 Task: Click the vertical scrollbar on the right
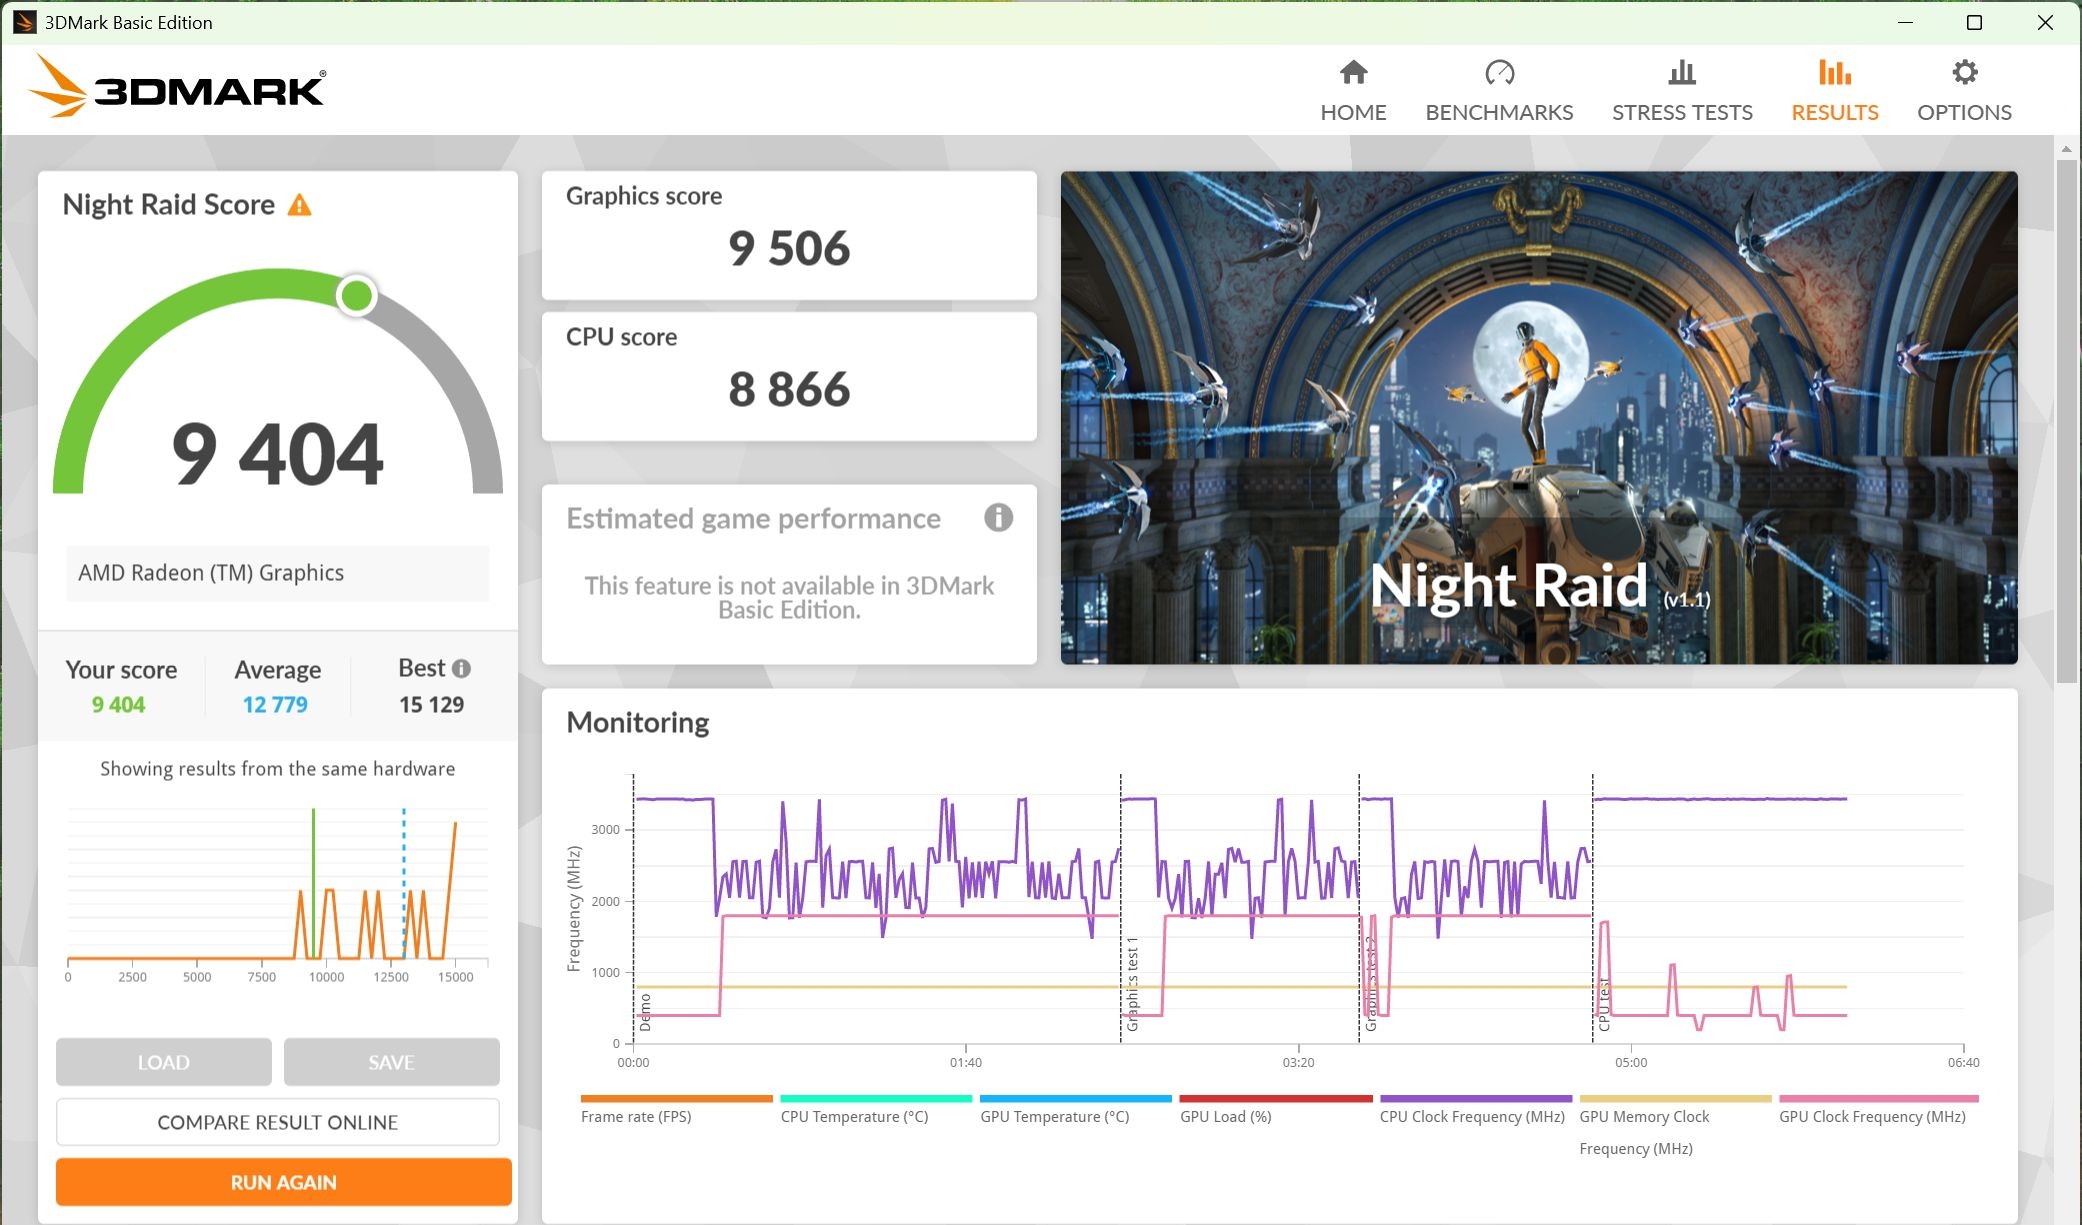(x=2066, y=420)
